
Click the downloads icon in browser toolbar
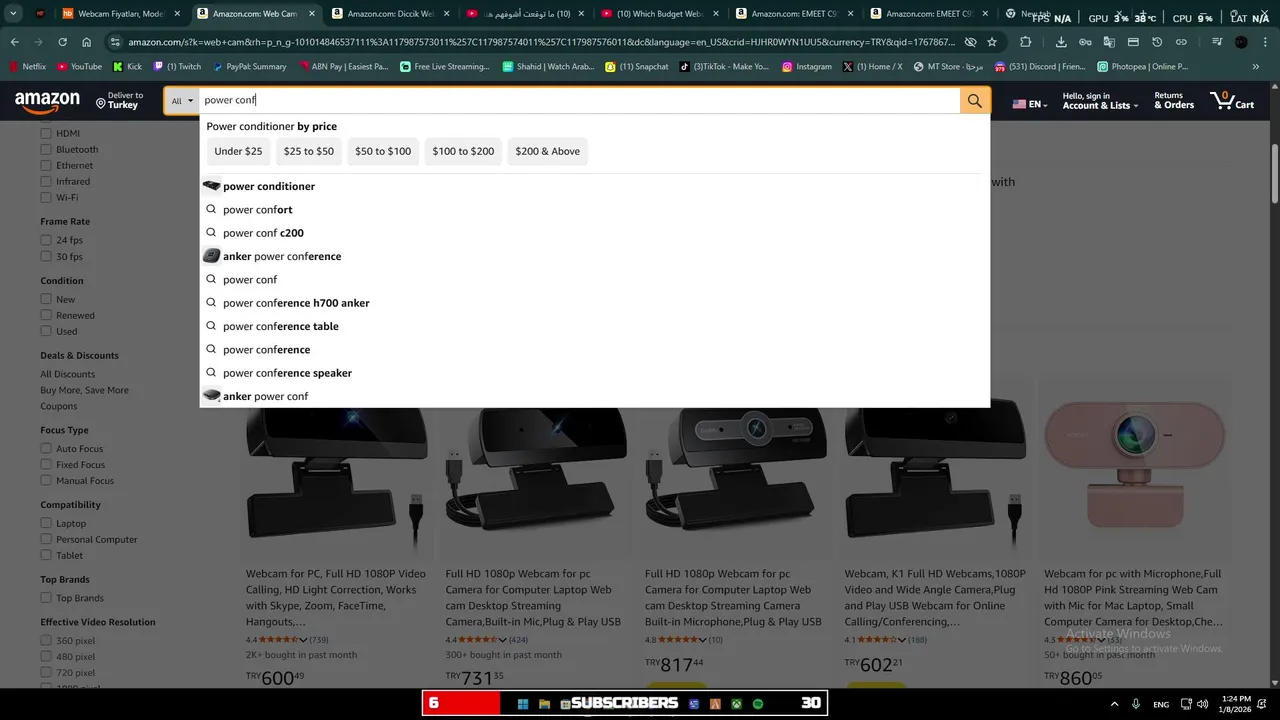coord(1061,42)
